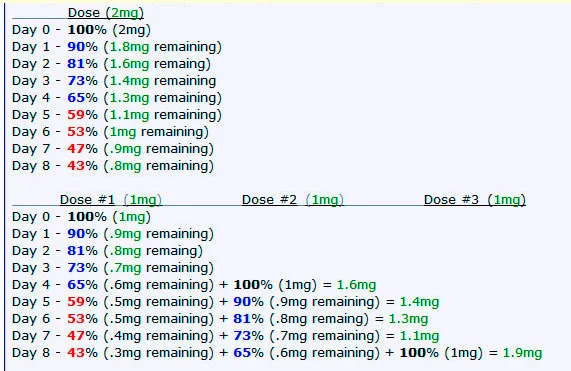The height and width of the screenshot is (371, 571).
Task: Click the green .8mg on Day 8 of 2mg dose
Action: click(125, 166)
